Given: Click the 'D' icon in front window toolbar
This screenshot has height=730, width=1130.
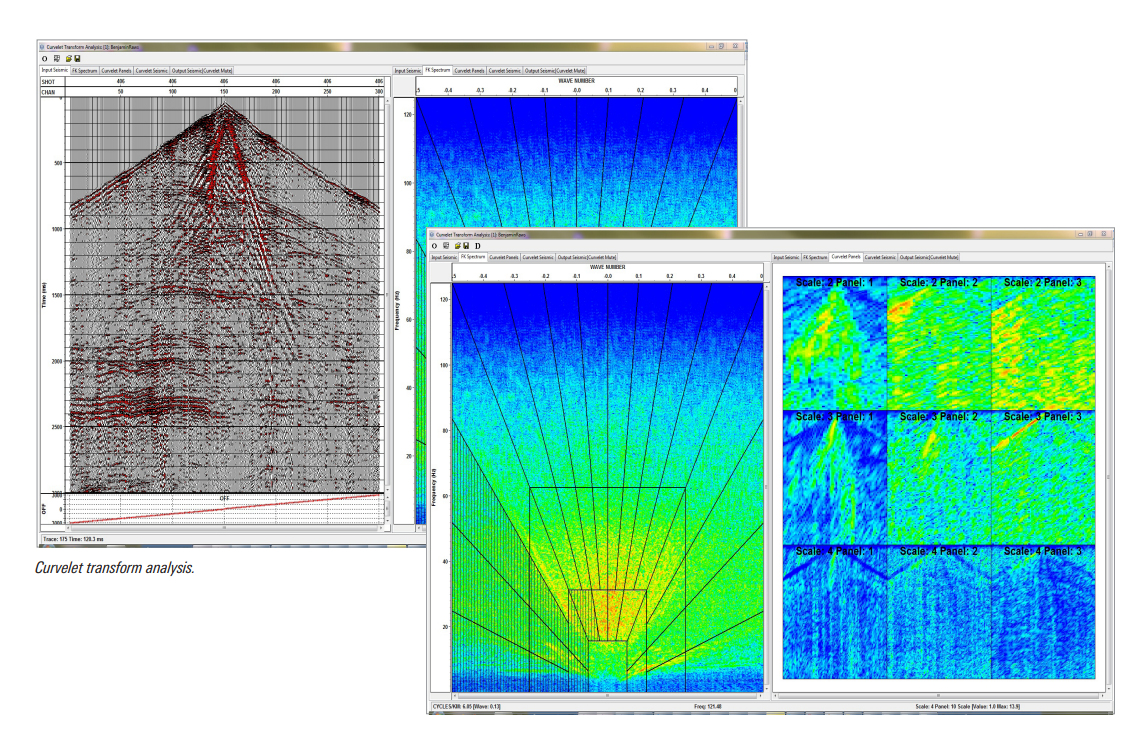Looking at the screenshot, I should pos(477,245).
